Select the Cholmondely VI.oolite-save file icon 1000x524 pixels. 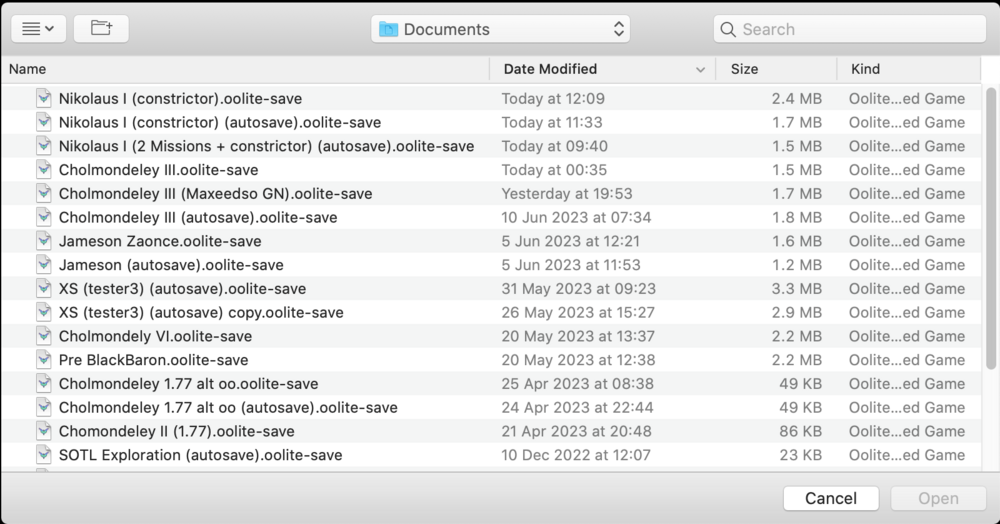(x=44, y=336)
